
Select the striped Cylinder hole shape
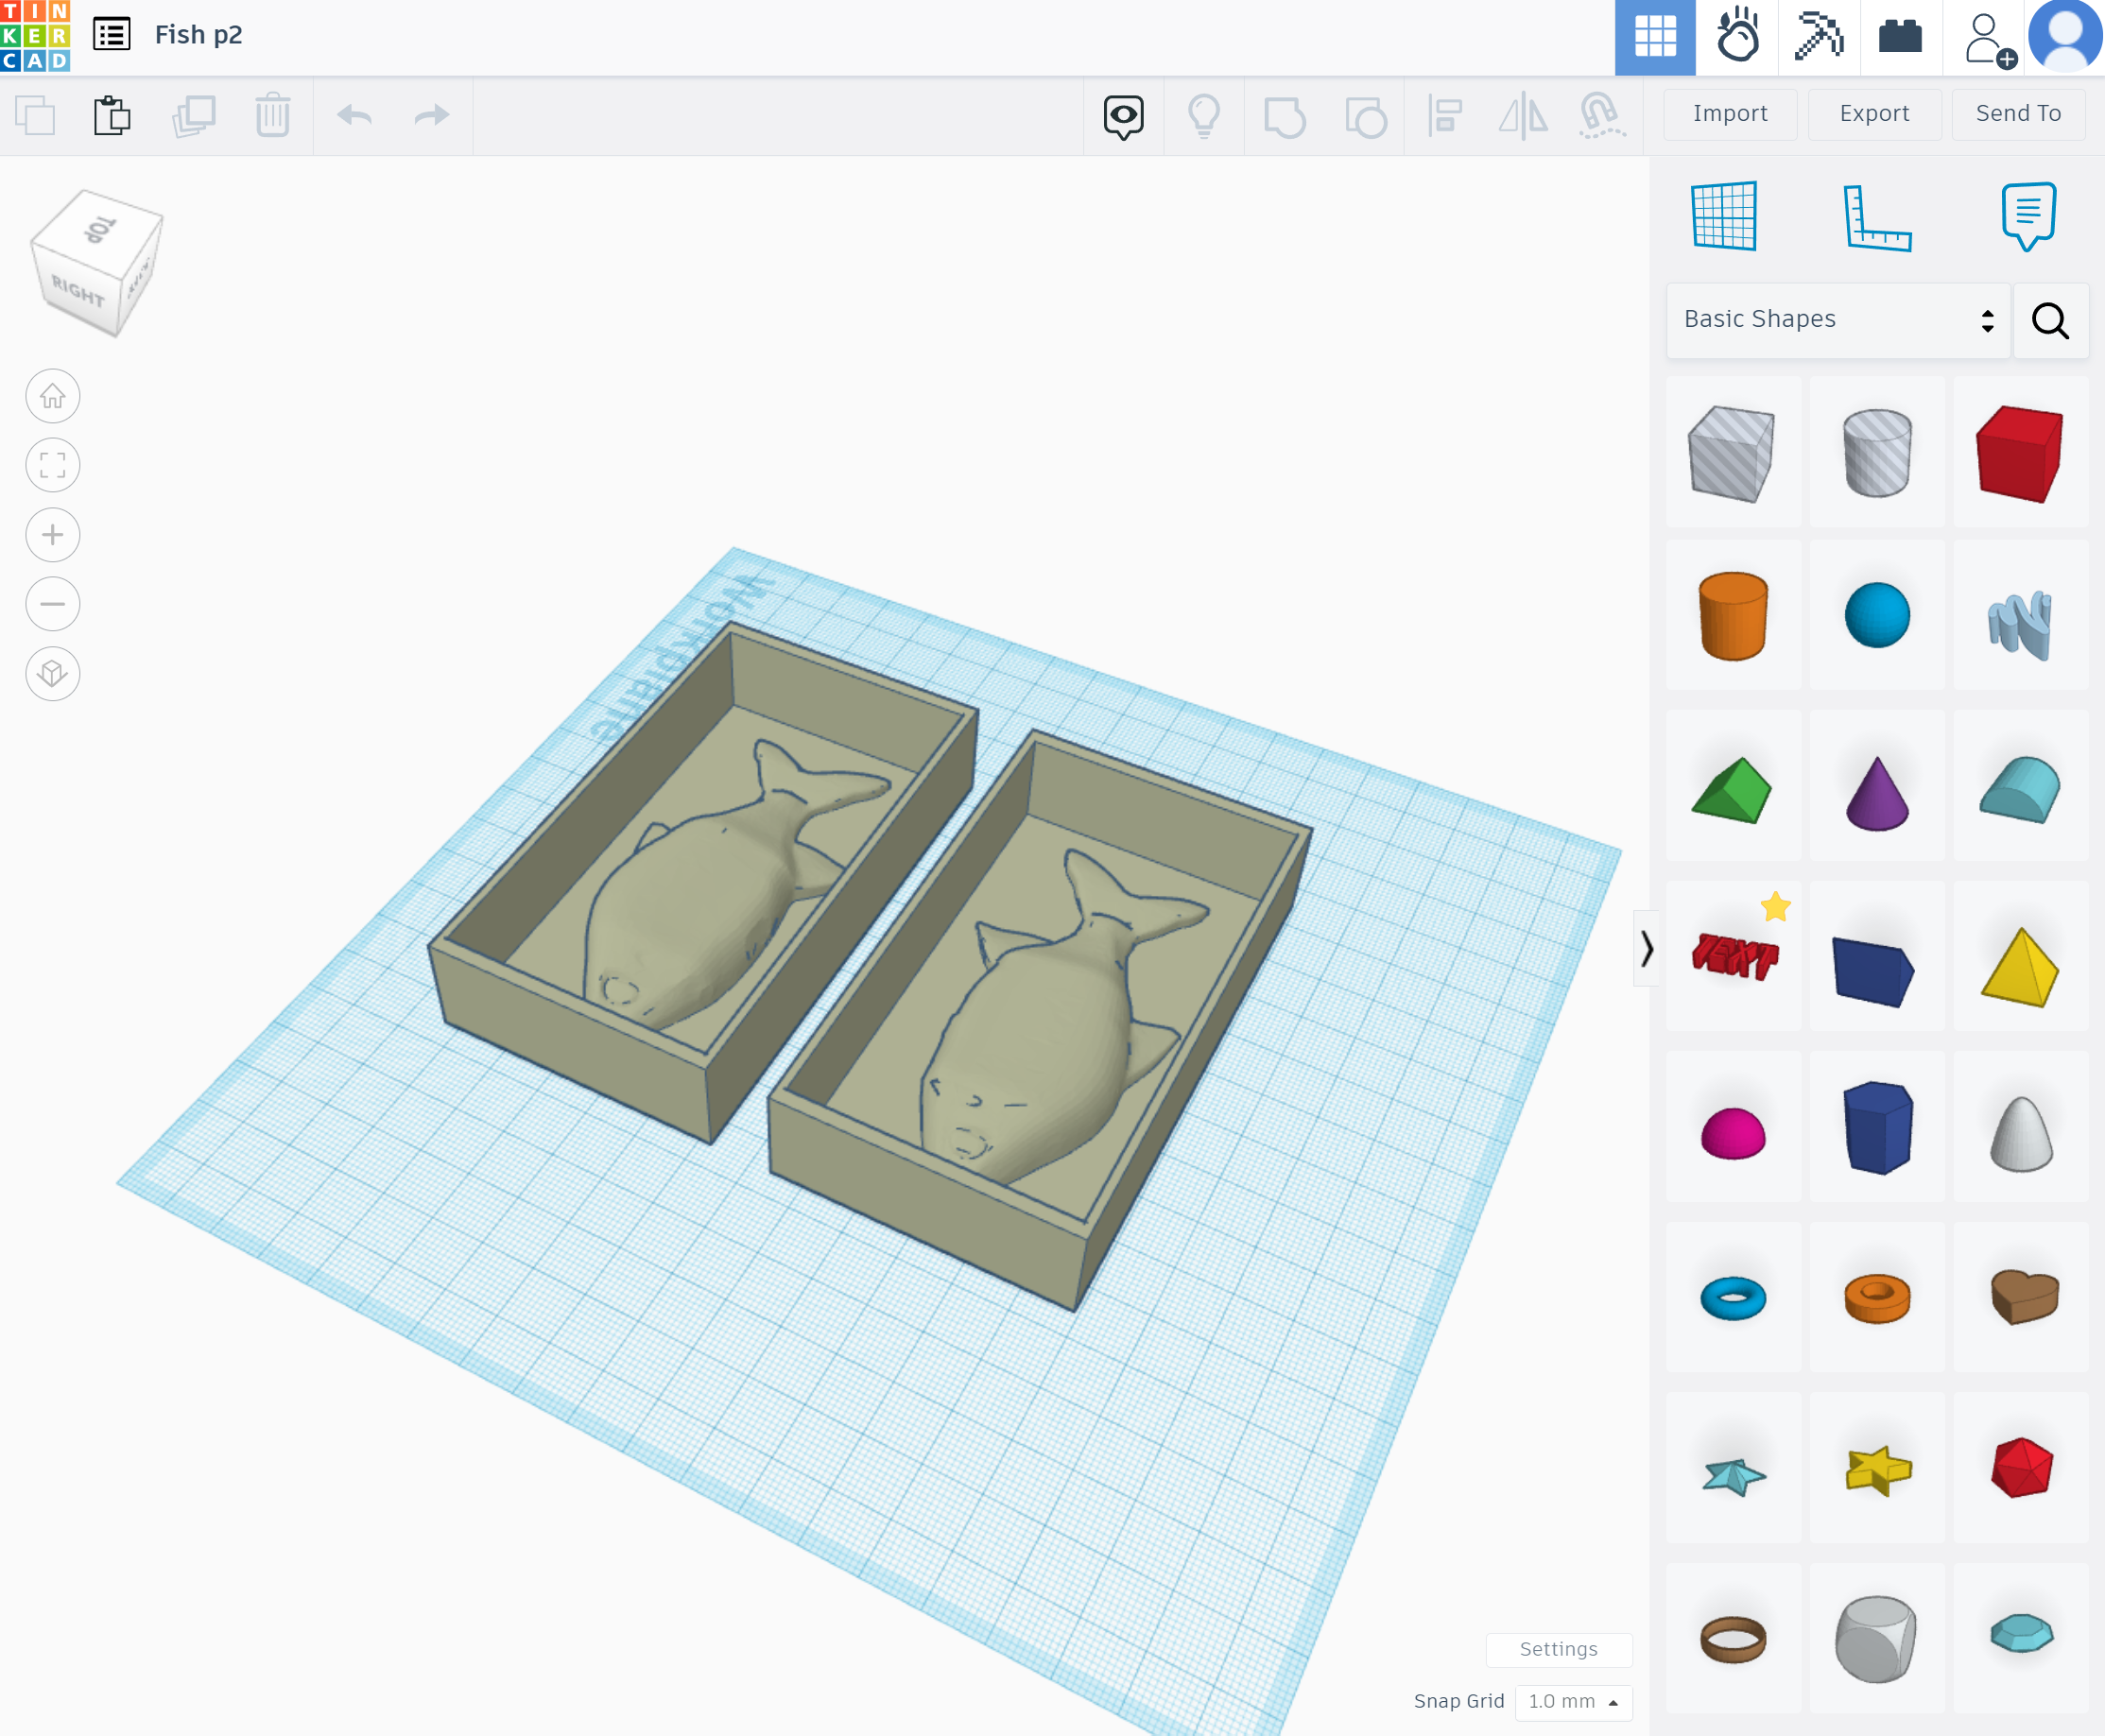pyautogui.click(x=1877, y=453)
